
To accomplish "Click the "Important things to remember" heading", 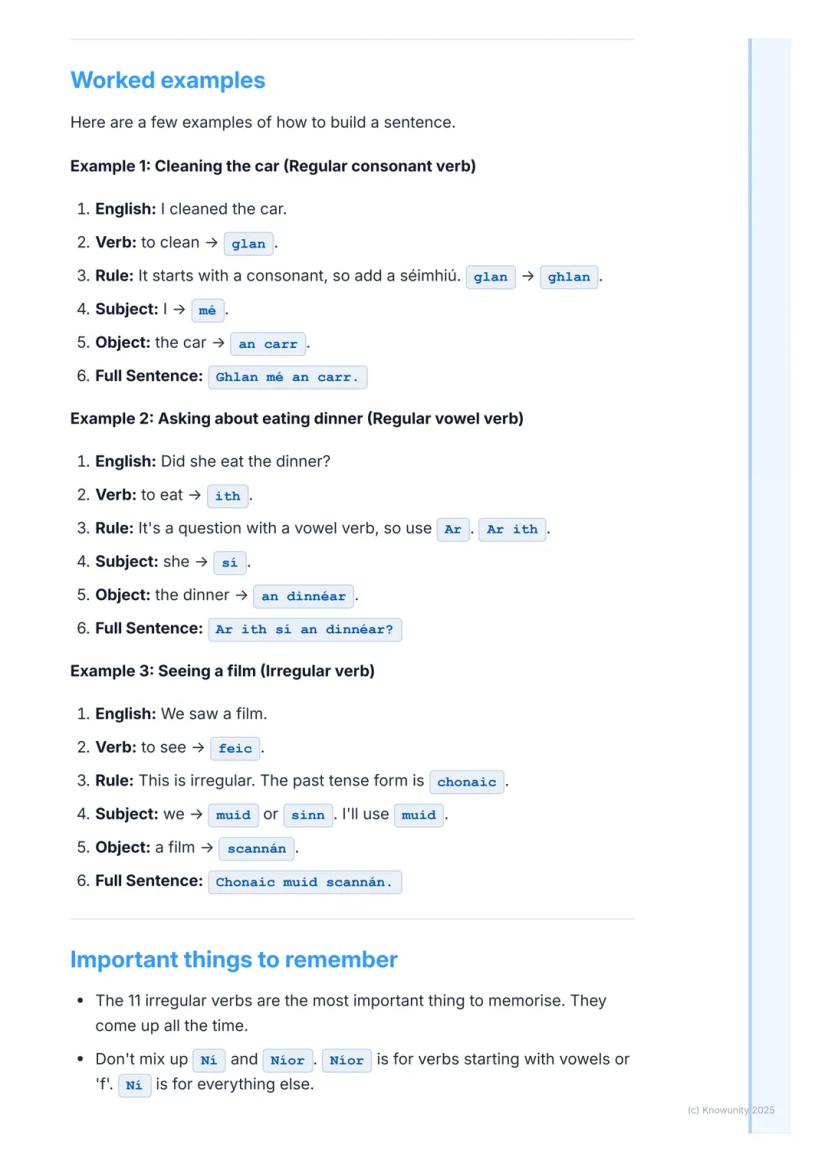I will [234, 960].
